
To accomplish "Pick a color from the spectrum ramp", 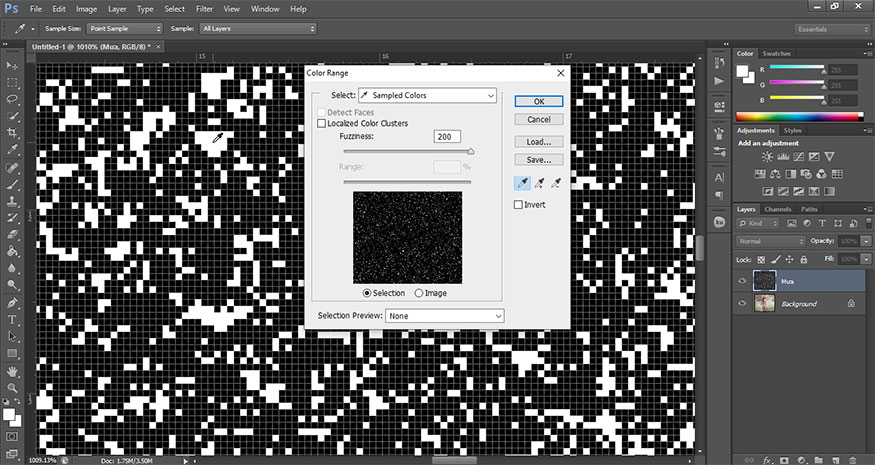I will point(800,117).
